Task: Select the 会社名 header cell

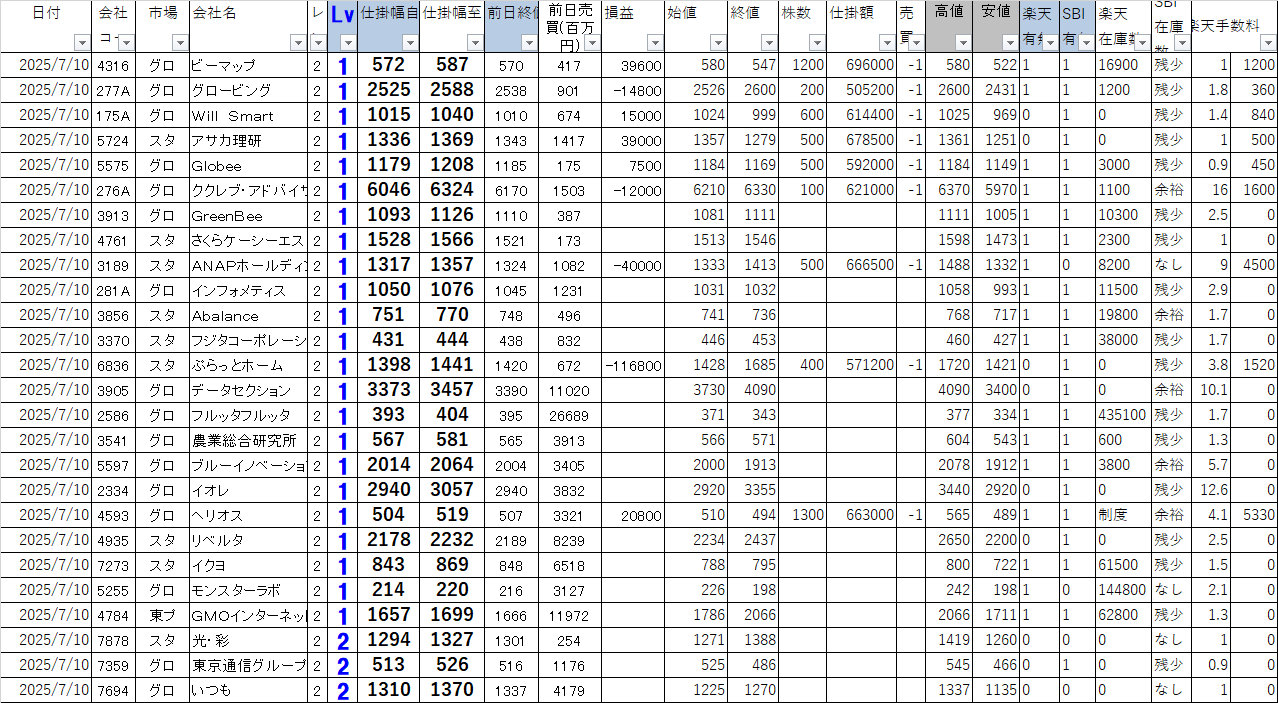Action: tap(248, 26)
